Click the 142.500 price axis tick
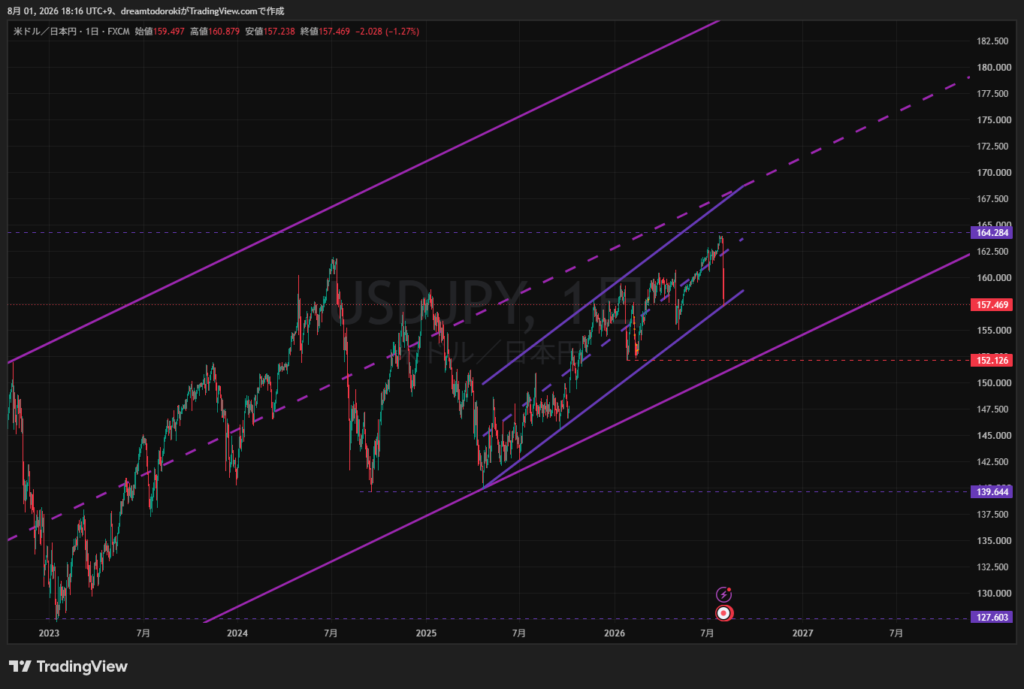The image size is (1024, 689). pos(993,462)
